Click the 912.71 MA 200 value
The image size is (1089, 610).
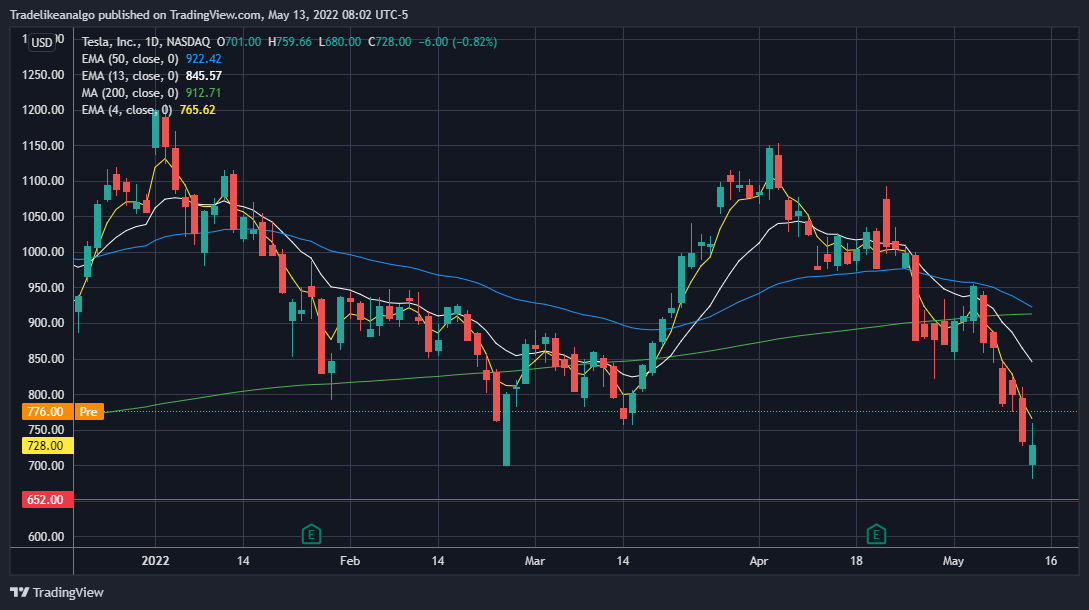203,93
